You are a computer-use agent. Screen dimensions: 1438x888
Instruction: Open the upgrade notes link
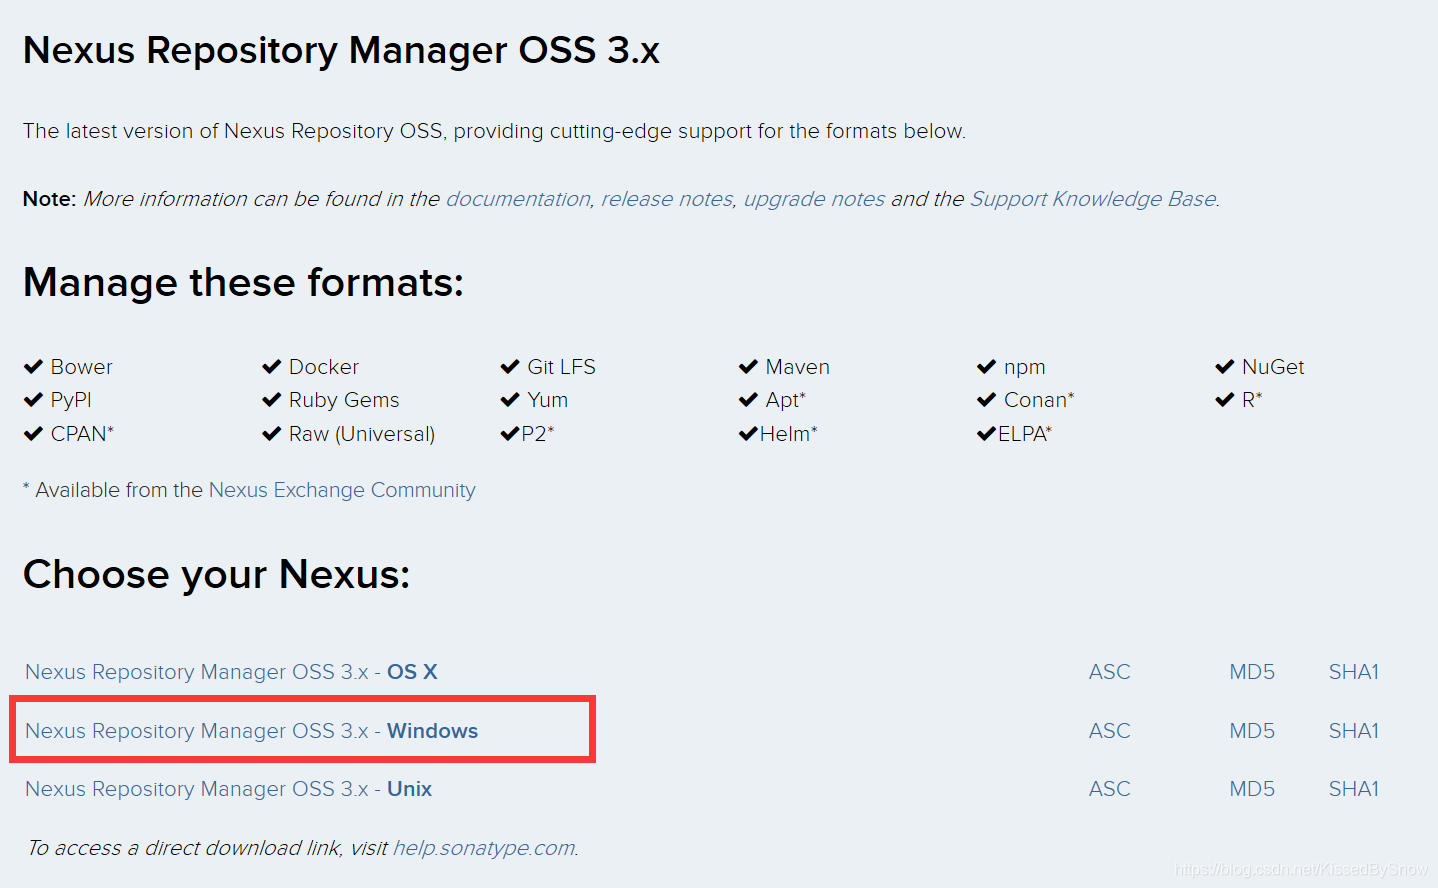[x=814, y=199]
